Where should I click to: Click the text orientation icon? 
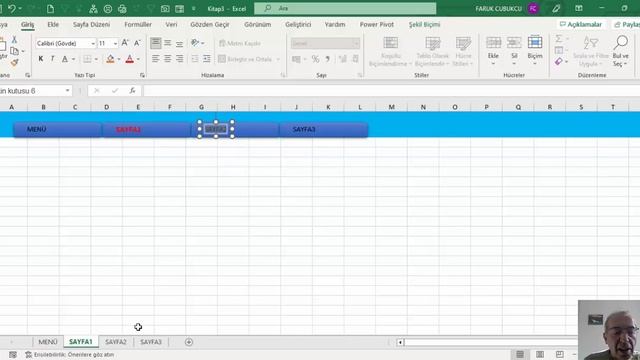(x=195, y=42)
